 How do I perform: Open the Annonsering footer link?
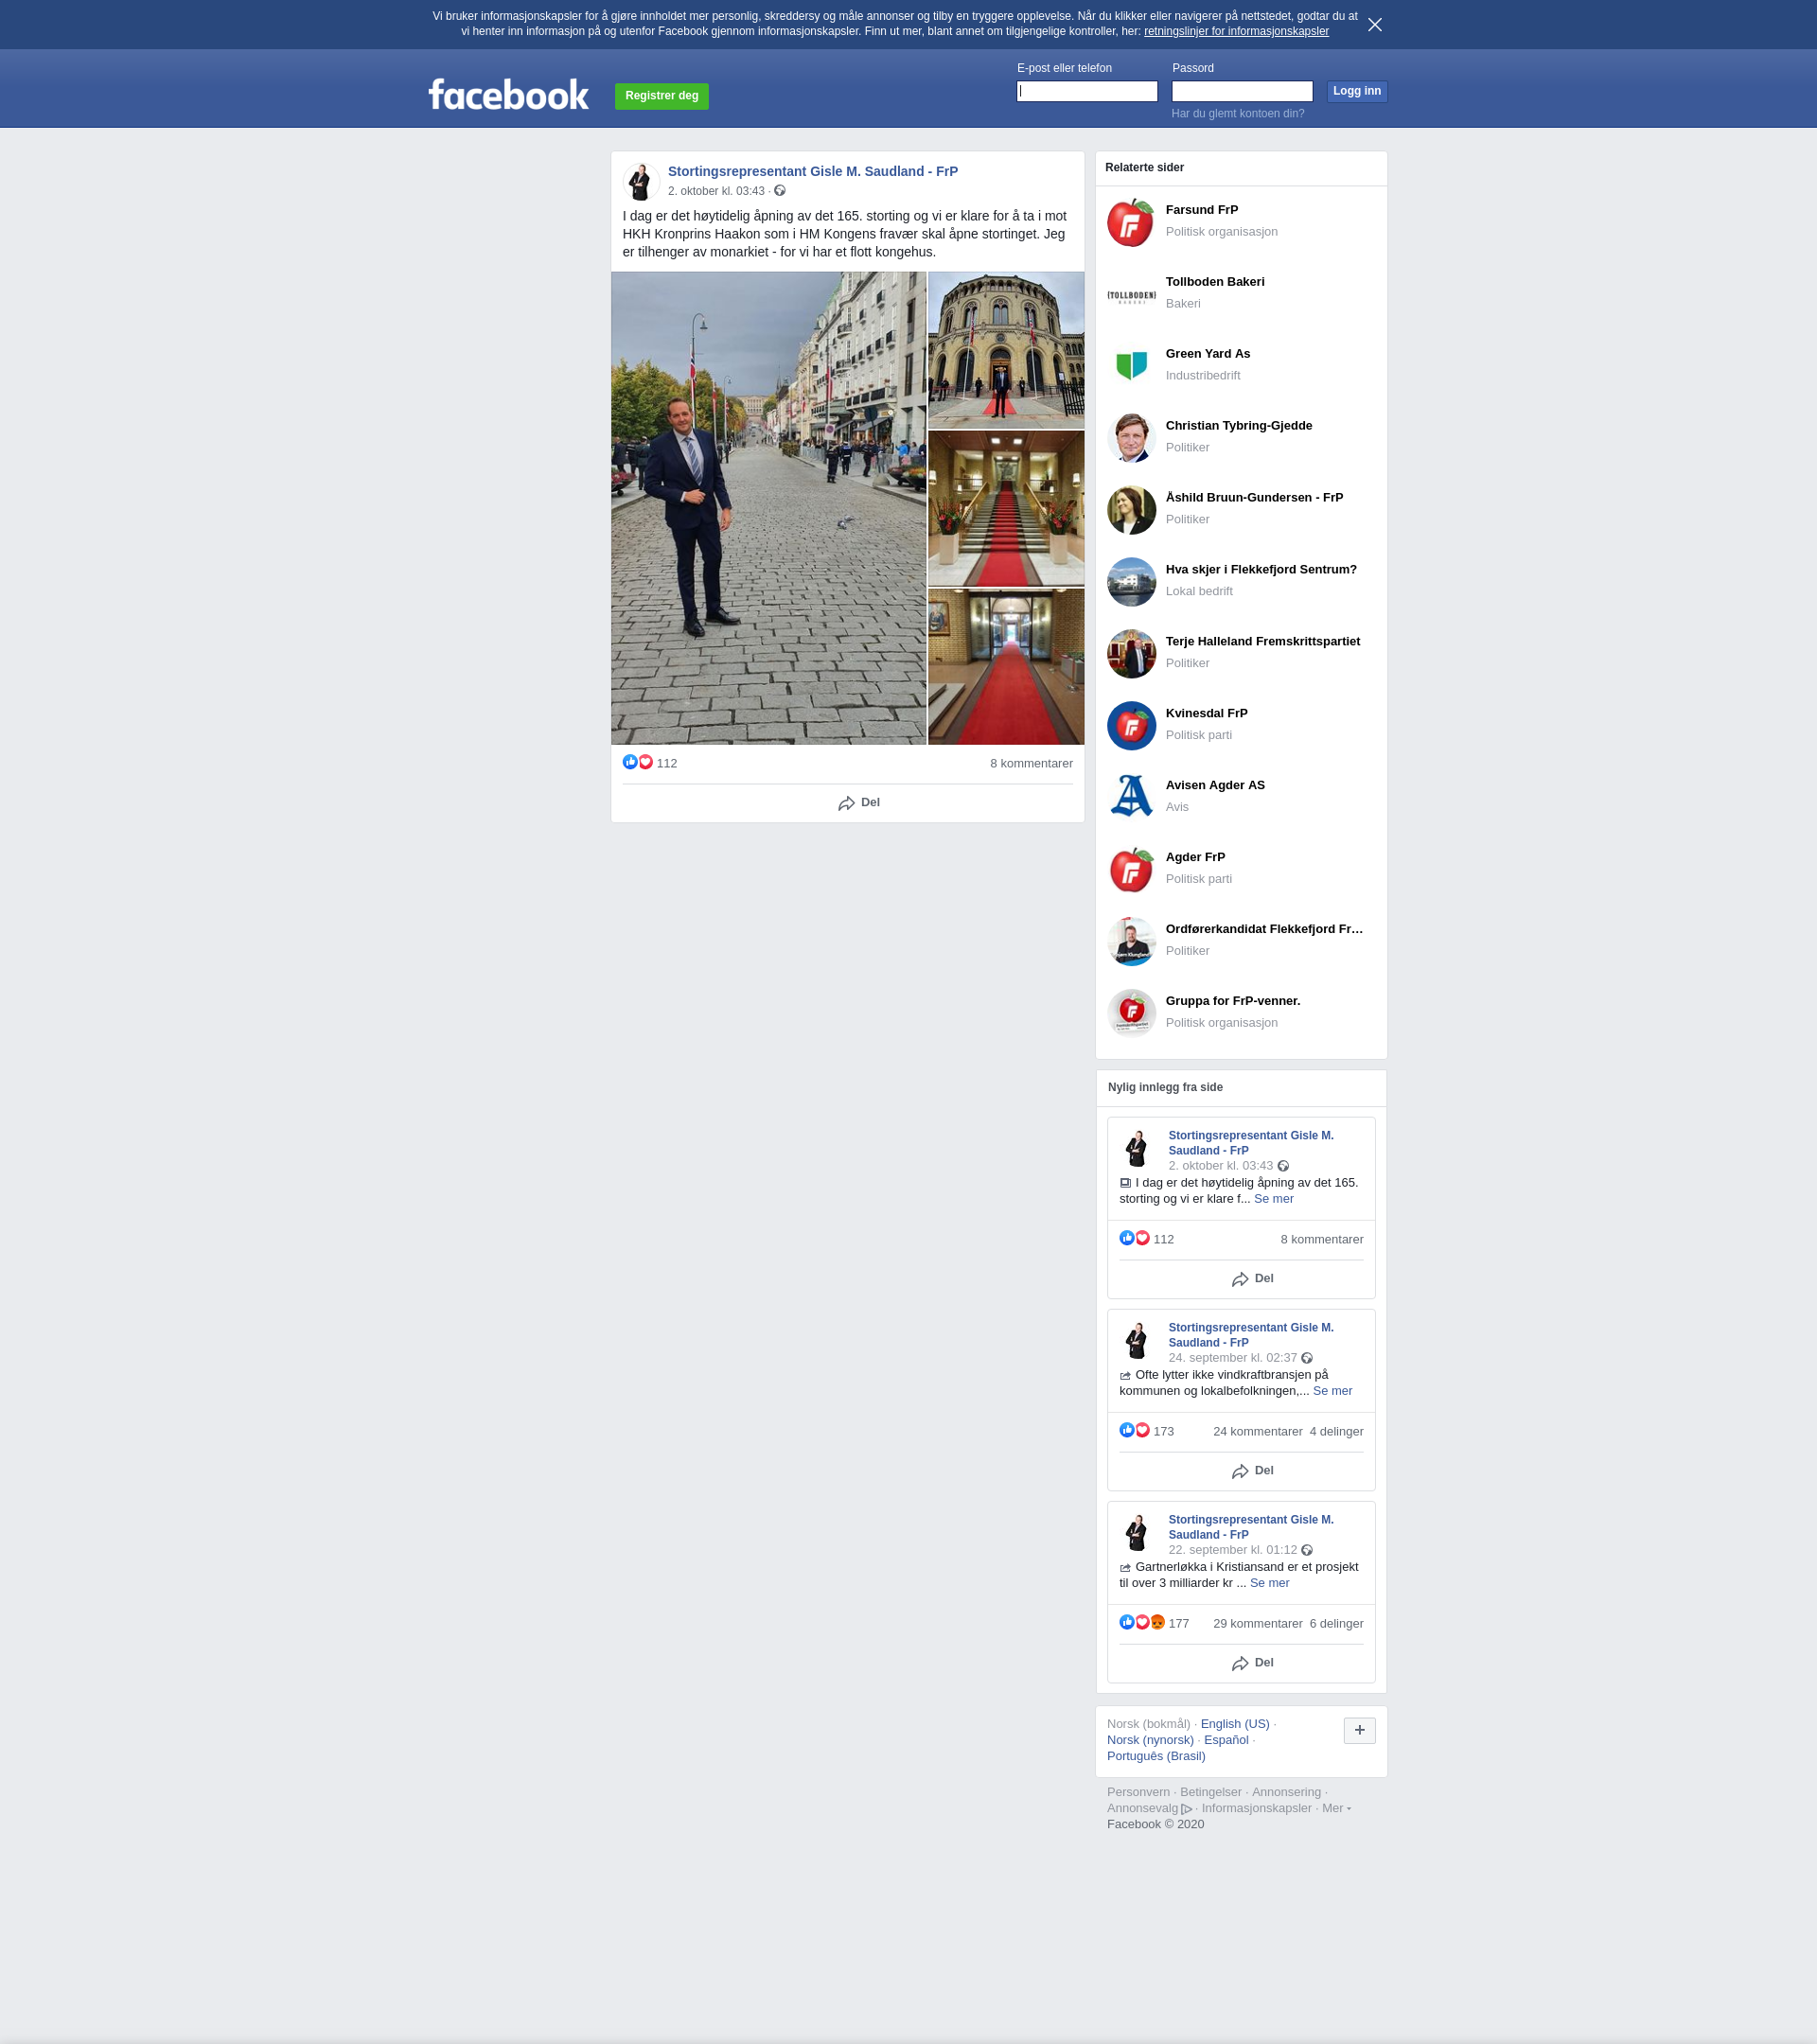click(1286, 1792)
